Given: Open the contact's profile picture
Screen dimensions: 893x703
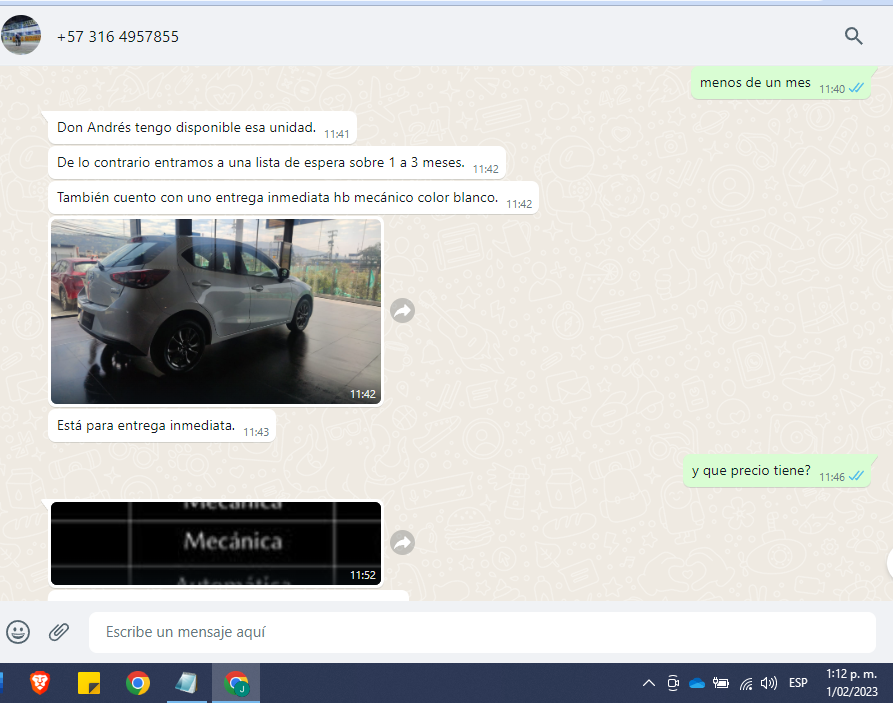Looking at the screenshot, I should click(21, 35).
